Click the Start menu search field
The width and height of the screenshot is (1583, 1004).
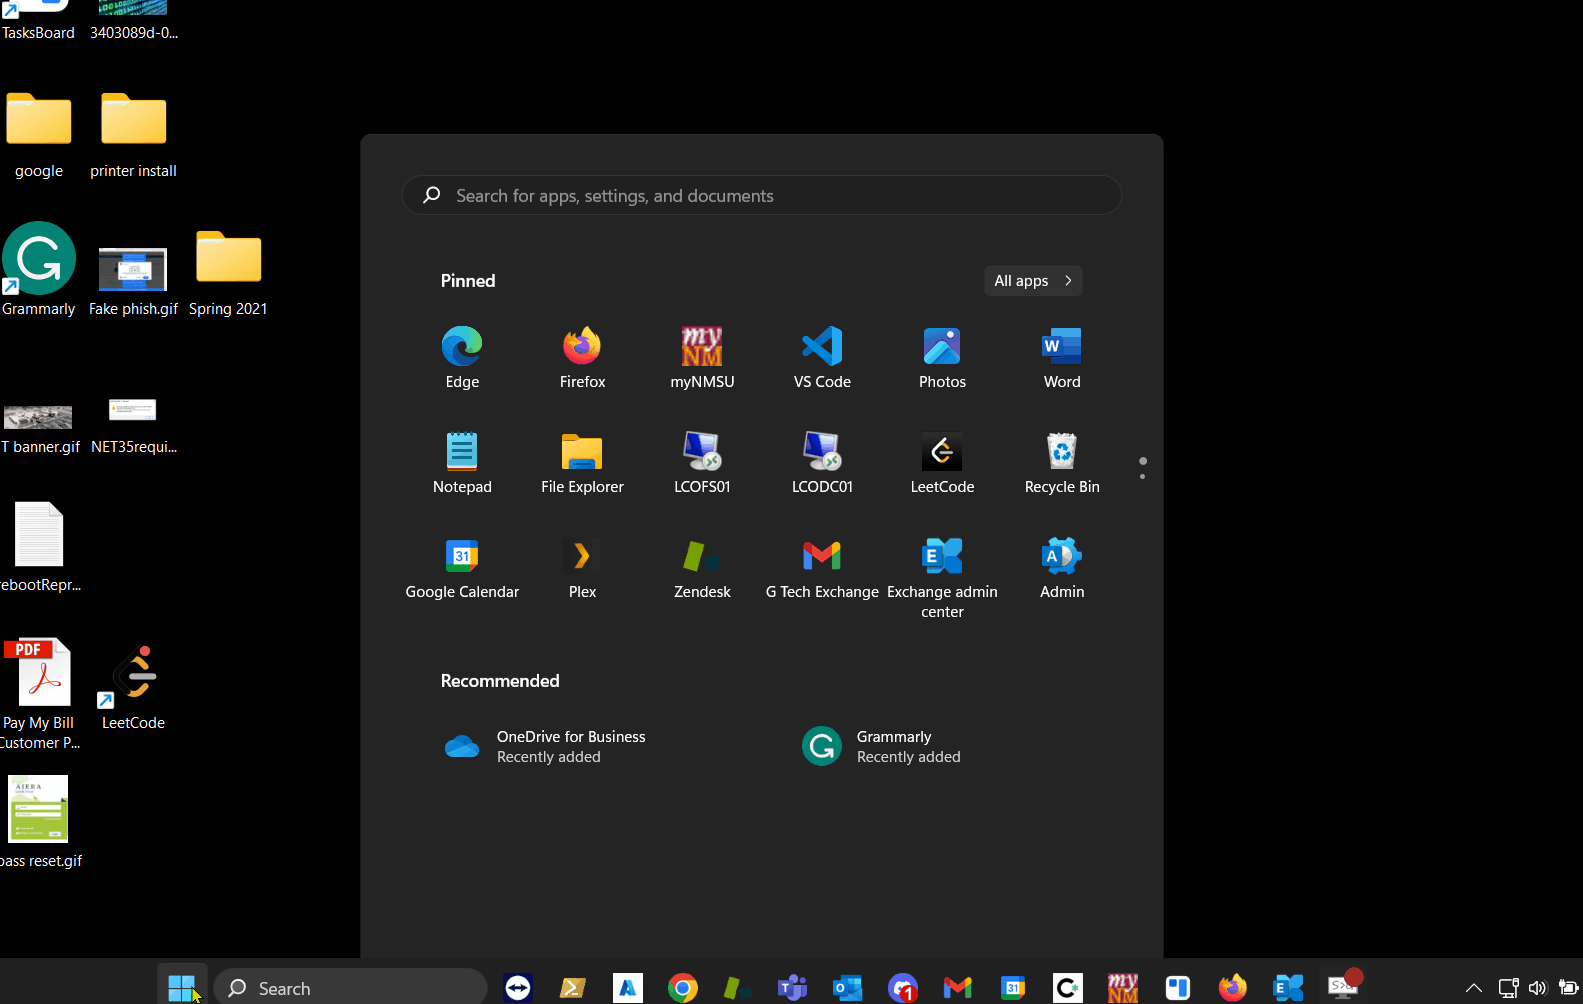[x=762, y=195]
